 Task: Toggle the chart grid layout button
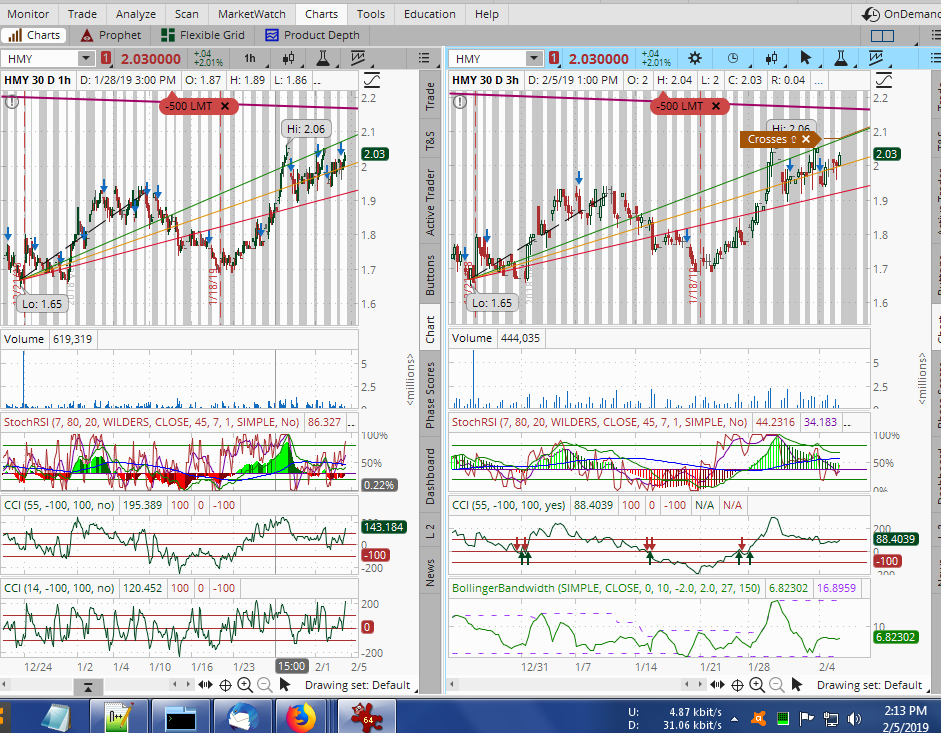[881, 35]
